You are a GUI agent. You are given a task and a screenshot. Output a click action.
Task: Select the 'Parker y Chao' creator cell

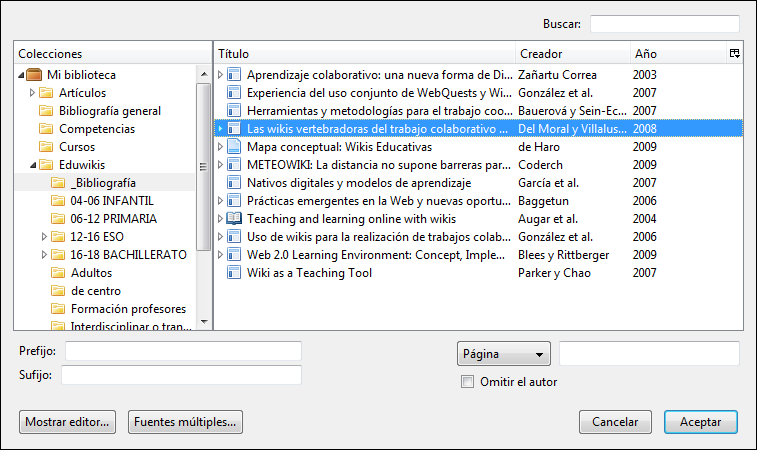coord(554,273)
